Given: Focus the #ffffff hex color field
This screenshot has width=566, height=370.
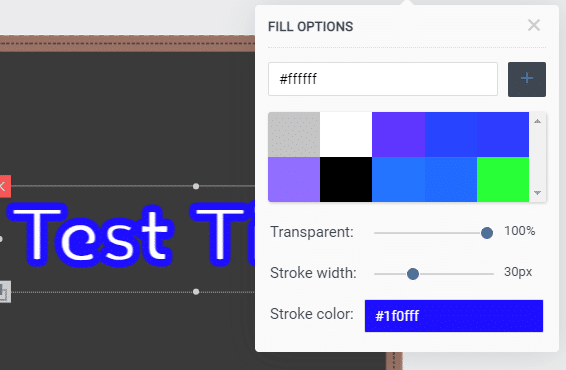Looking at the screenshot, I should (x=383, y=79).
